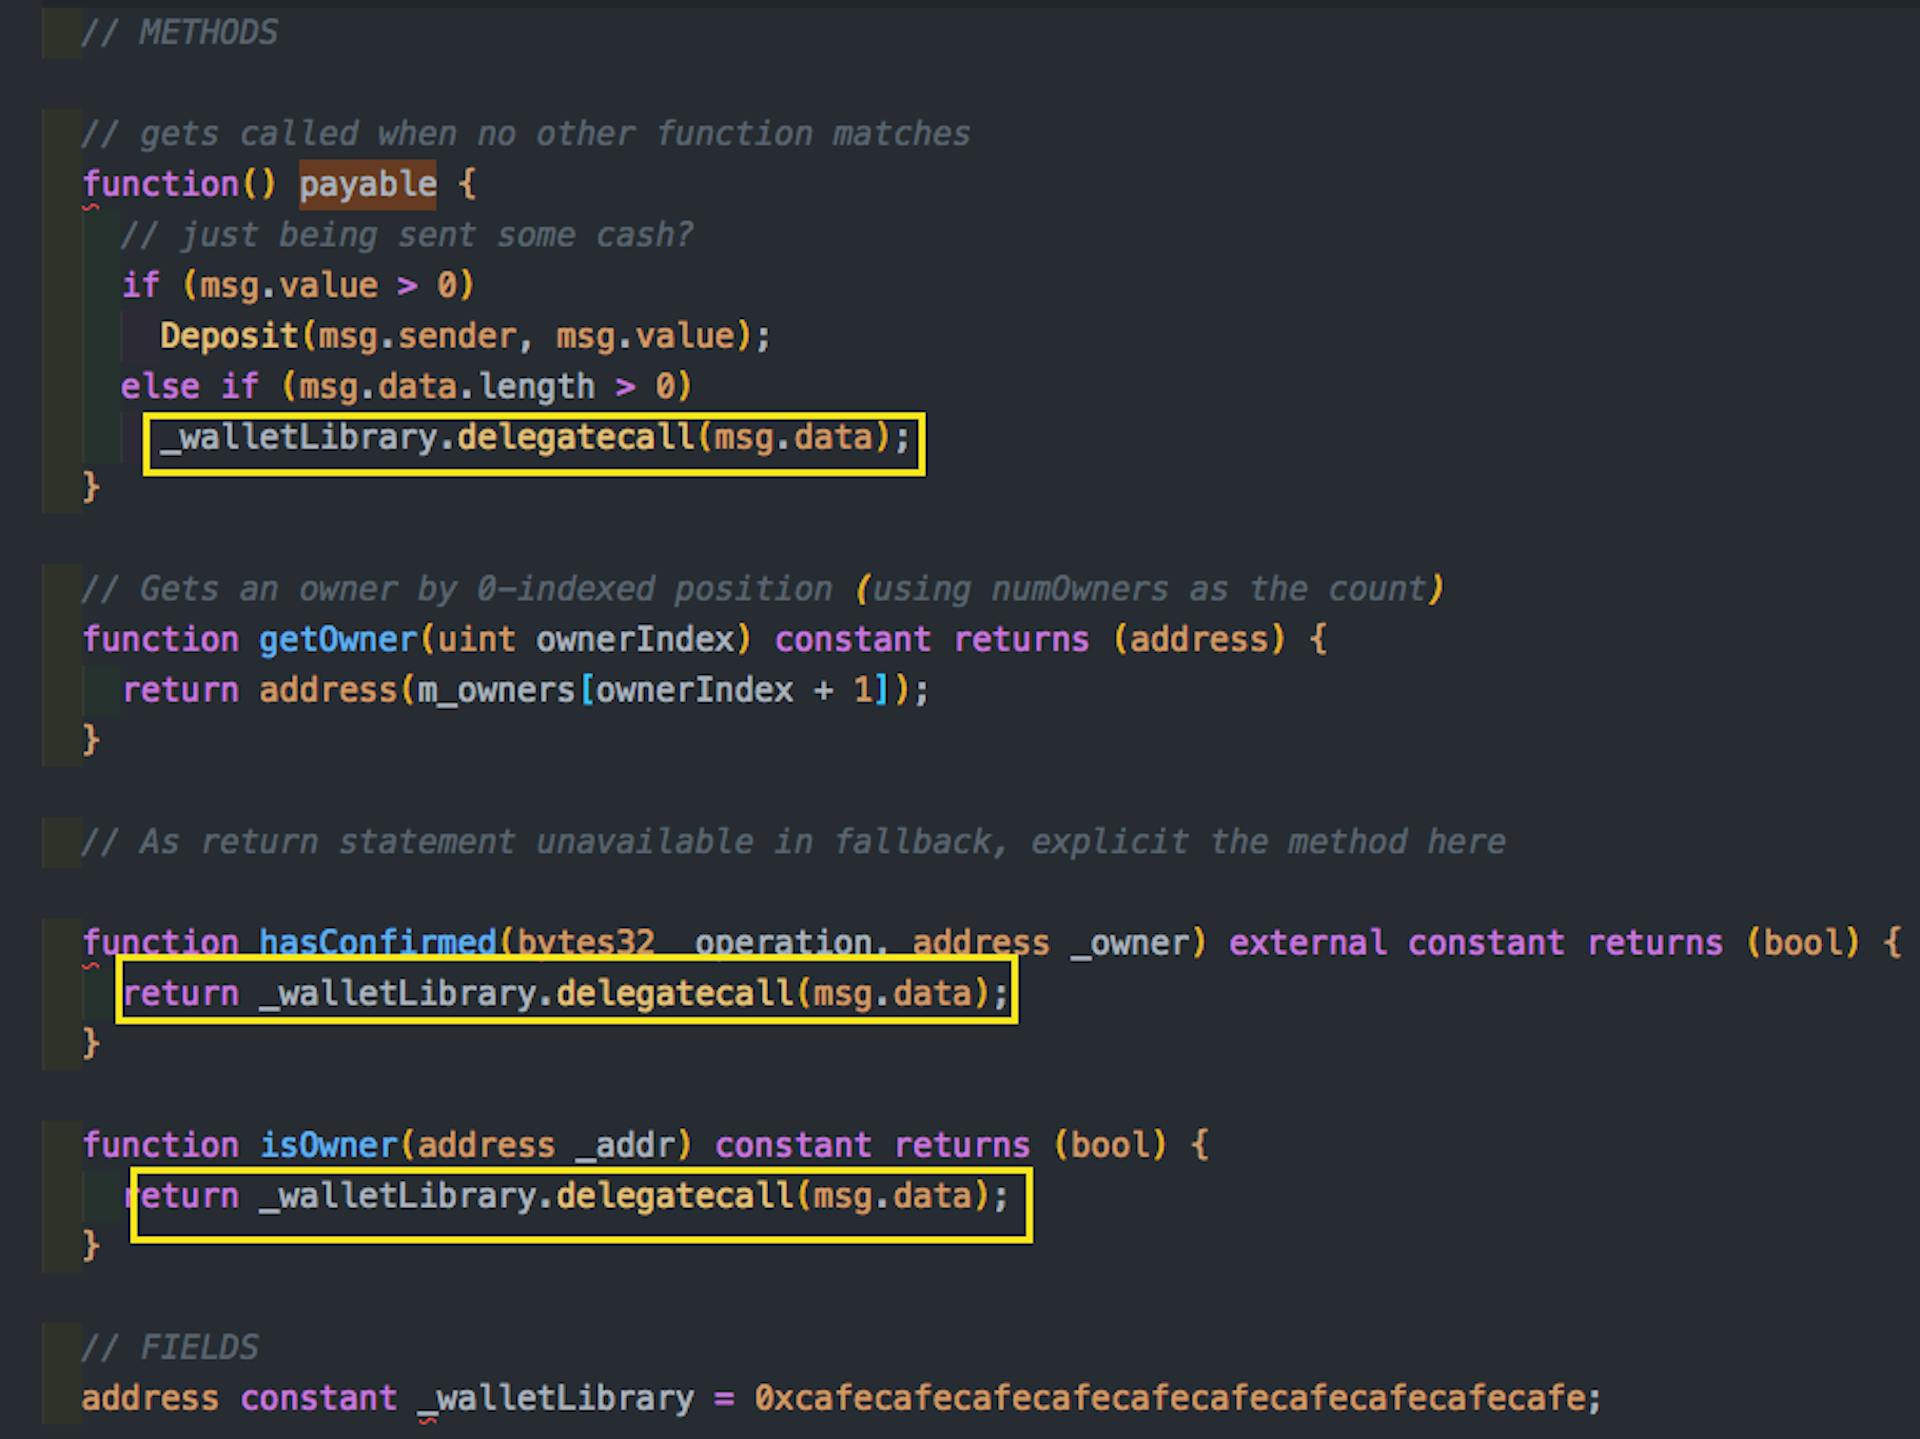Select the isOwner function name
This screenshot has height=1439, width=1920.
[328, 1144]
